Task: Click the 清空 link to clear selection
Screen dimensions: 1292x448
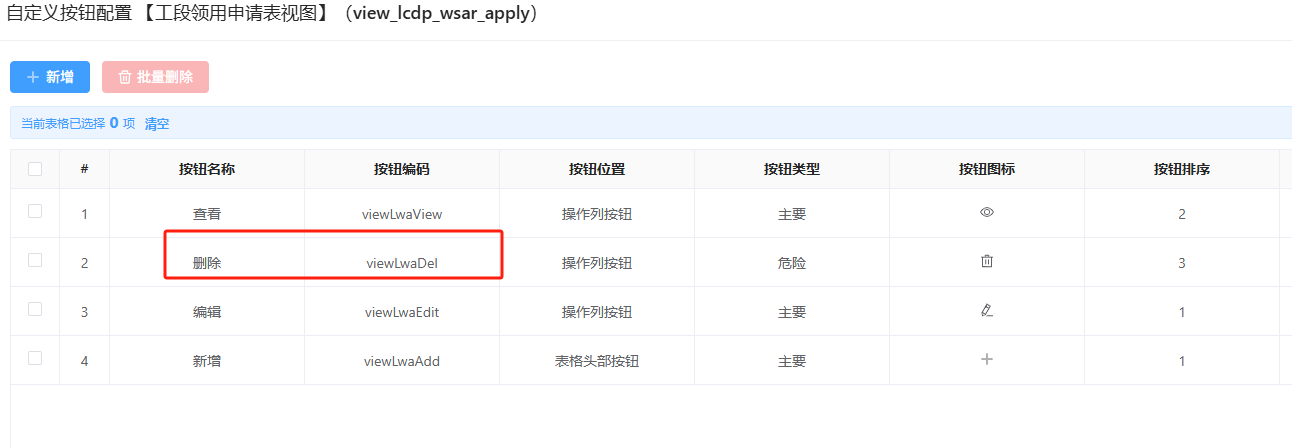Action: (157, 124)
